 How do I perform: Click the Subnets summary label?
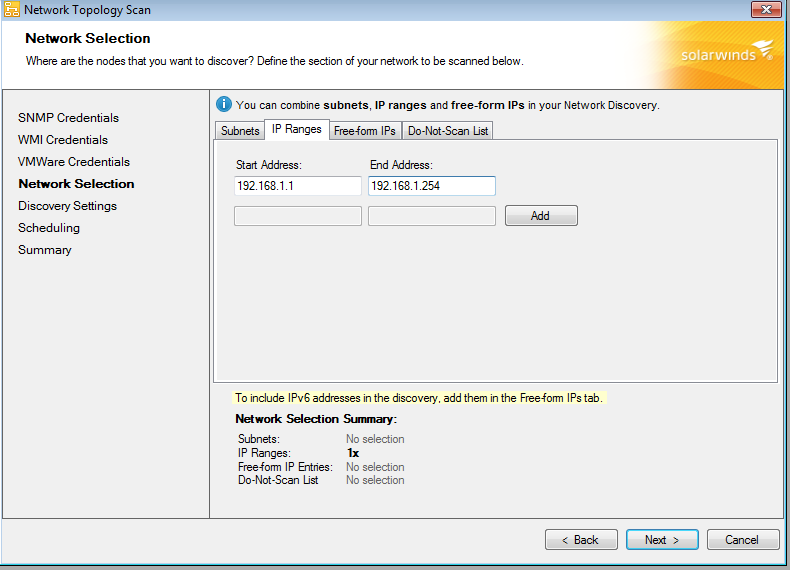(x=258, y=439)
